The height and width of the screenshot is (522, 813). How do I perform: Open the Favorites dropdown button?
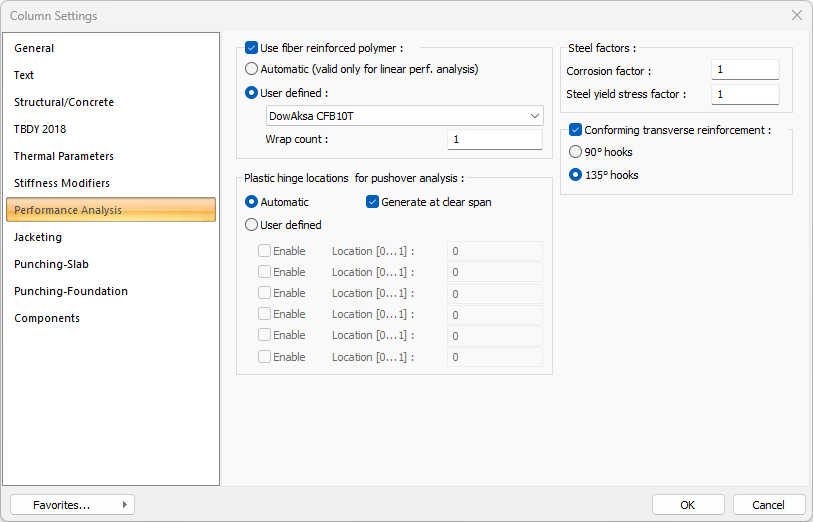point(72,505)
